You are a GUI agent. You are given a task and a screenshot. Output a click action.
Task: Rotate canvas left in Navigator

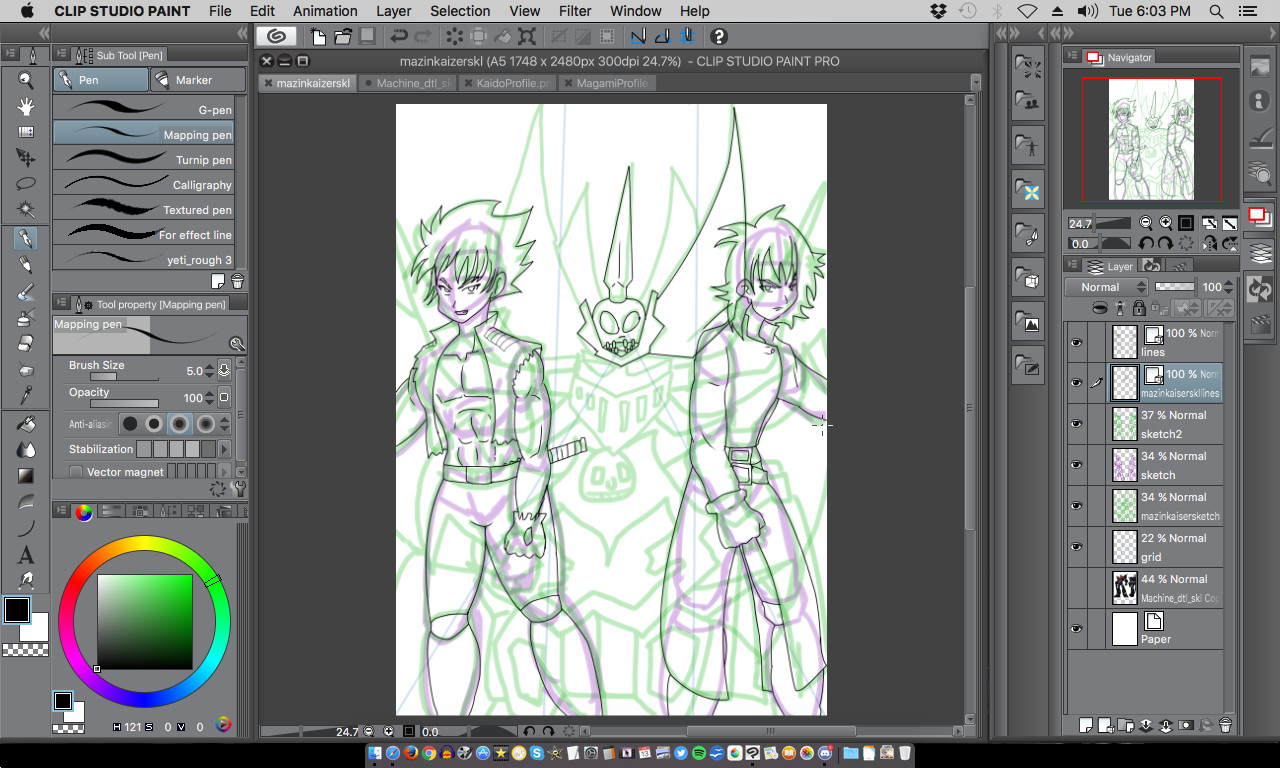1147,243
